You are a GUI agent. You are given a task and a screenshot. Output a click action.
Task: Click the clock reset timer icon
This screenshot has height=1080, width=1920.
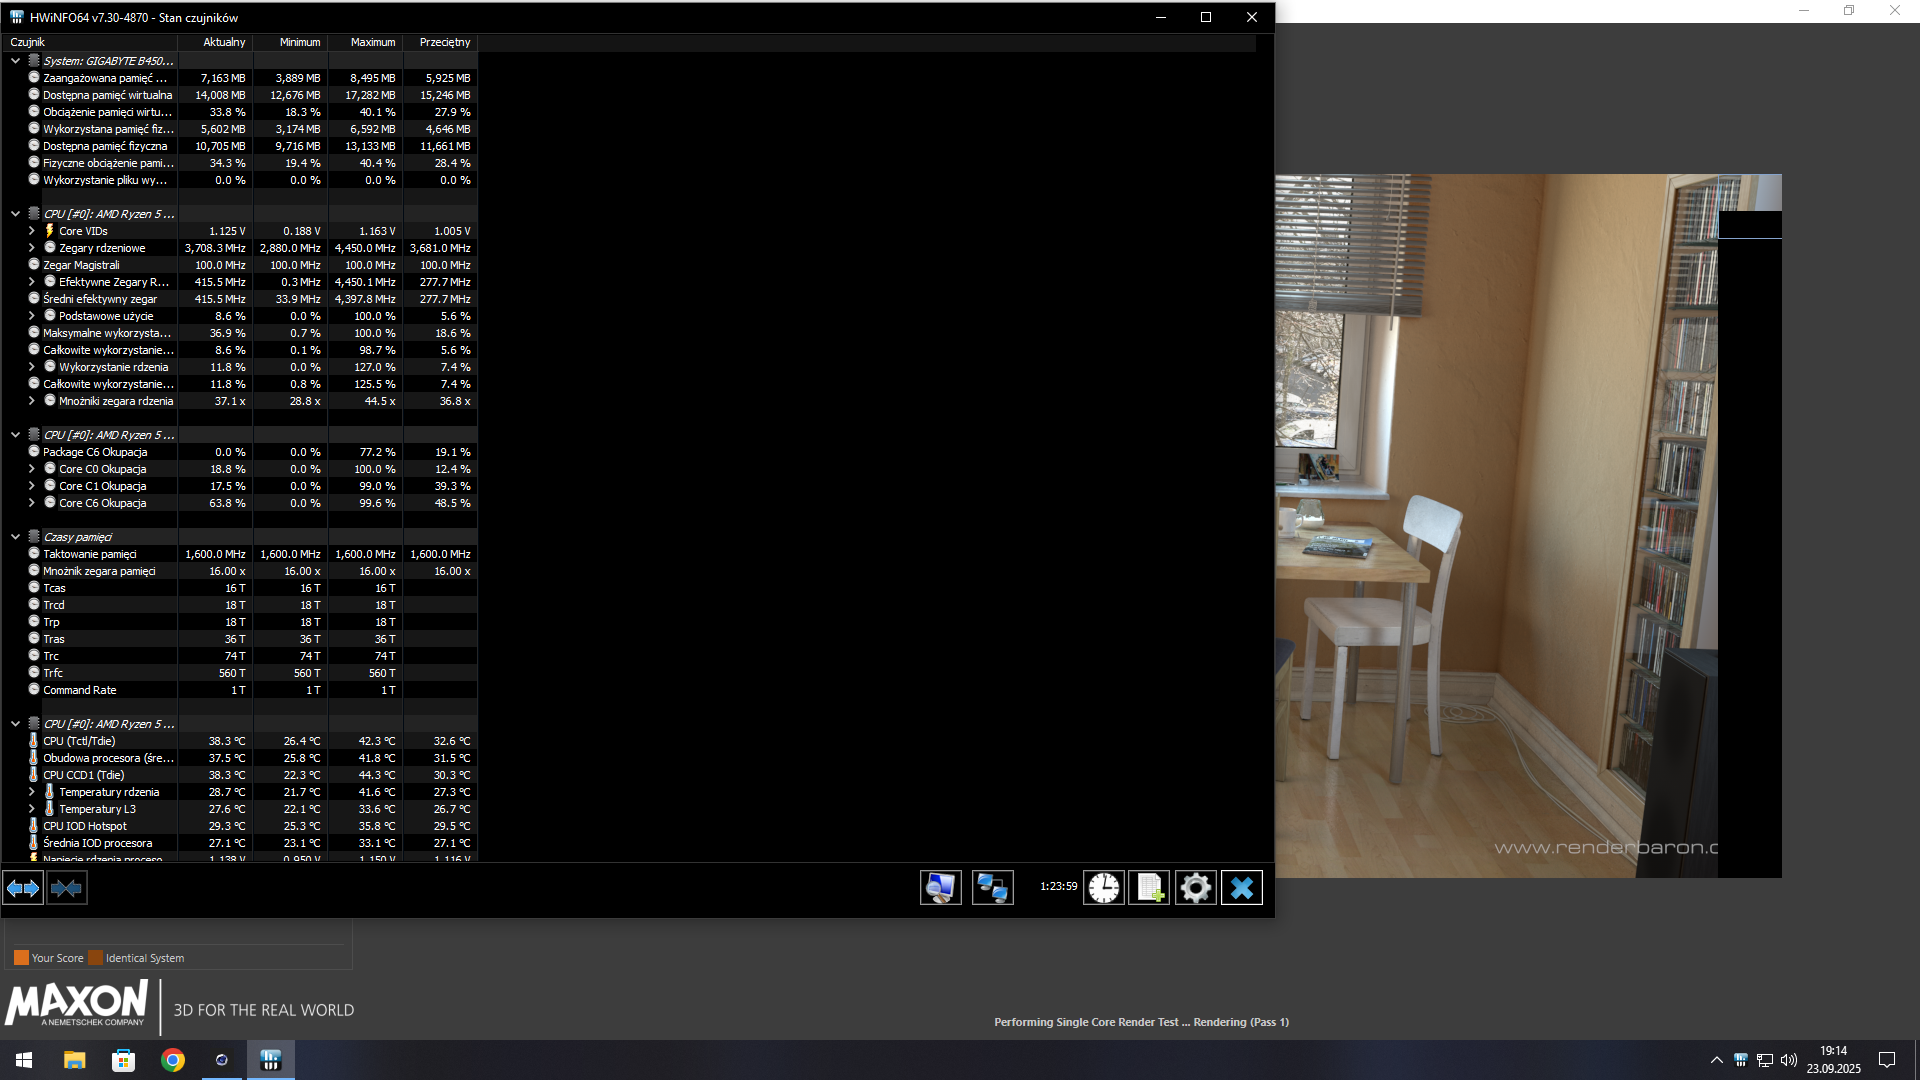[x=1104, y=888]
